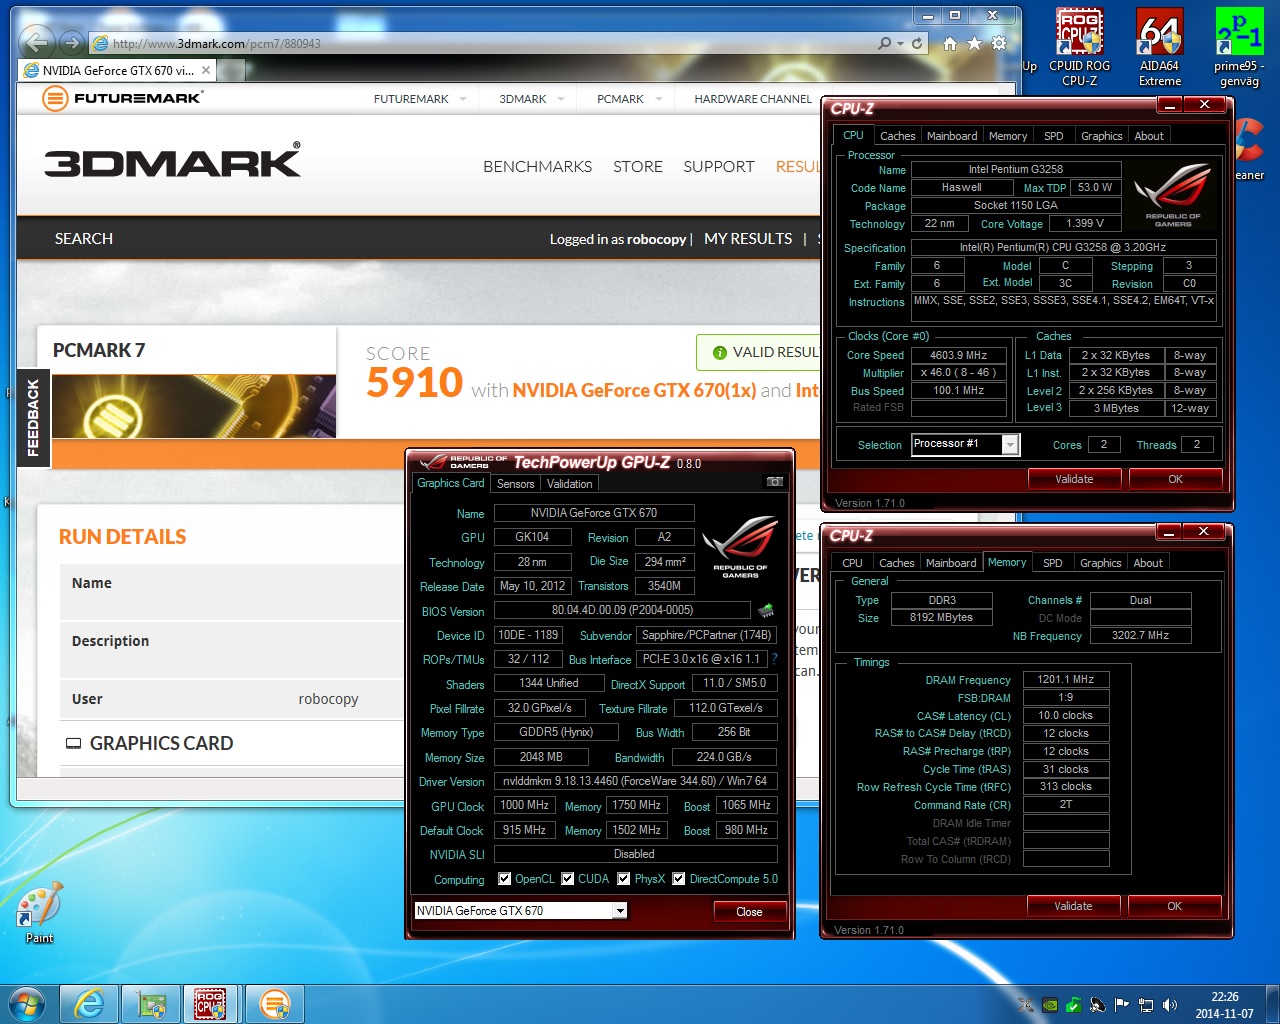Click the BIOS save chip icon in GPU-Z
1280x1024 pixels.
pos(766,610)
